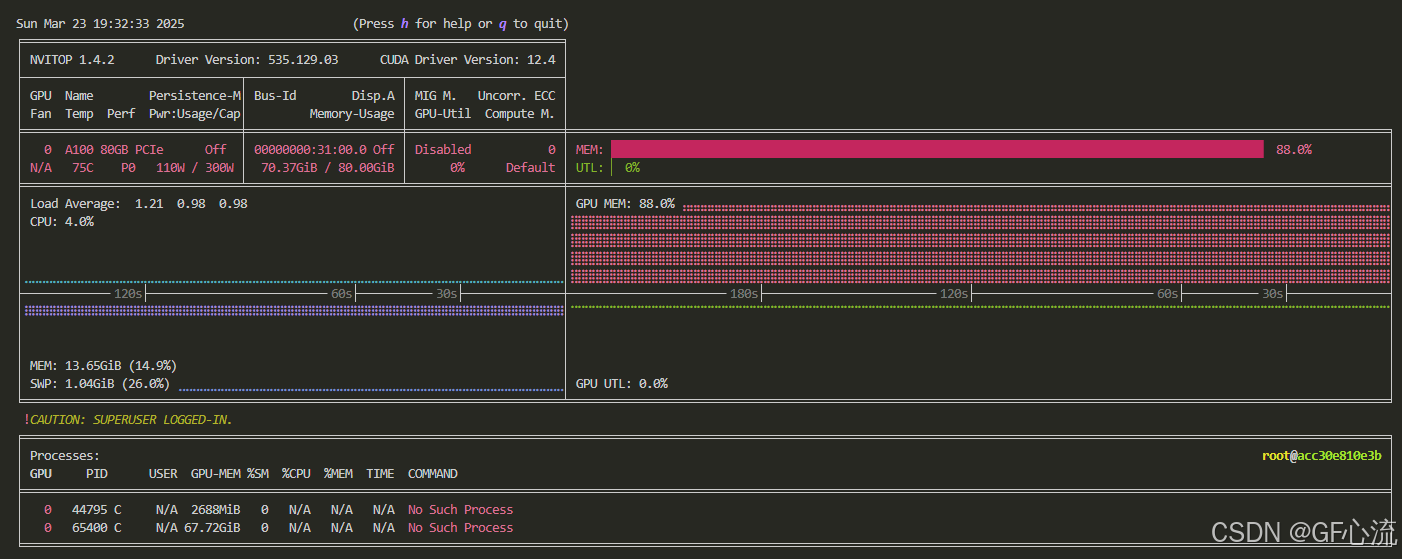Image resolution: width=1402 pixels, height=559 pixels.
Task: Click Driver Version: 535.129.03
Action: pos(247,60)
